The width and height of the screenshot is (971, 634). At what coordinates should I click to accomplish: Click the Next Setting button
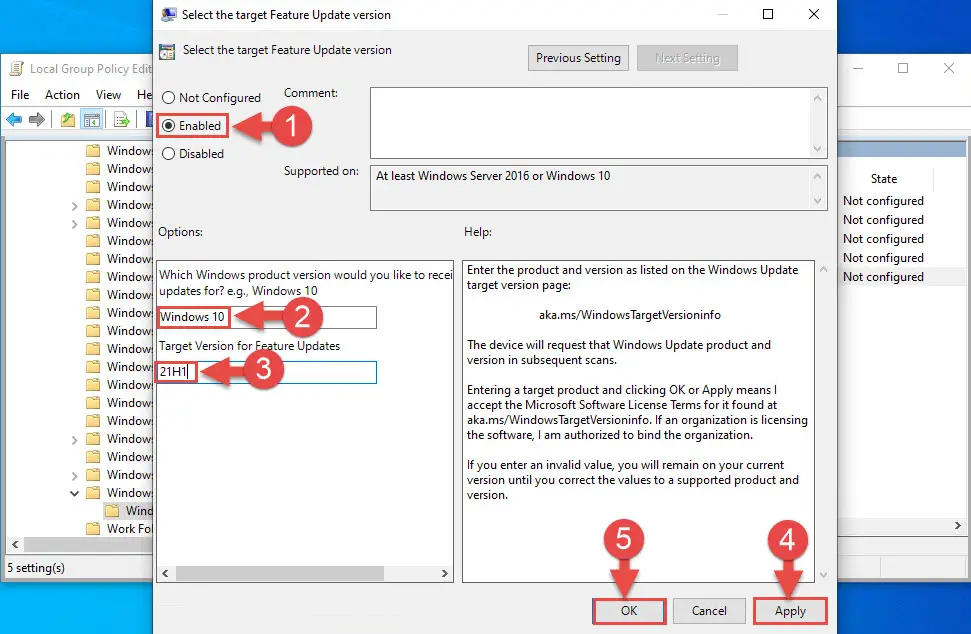(x=687, y=58)
